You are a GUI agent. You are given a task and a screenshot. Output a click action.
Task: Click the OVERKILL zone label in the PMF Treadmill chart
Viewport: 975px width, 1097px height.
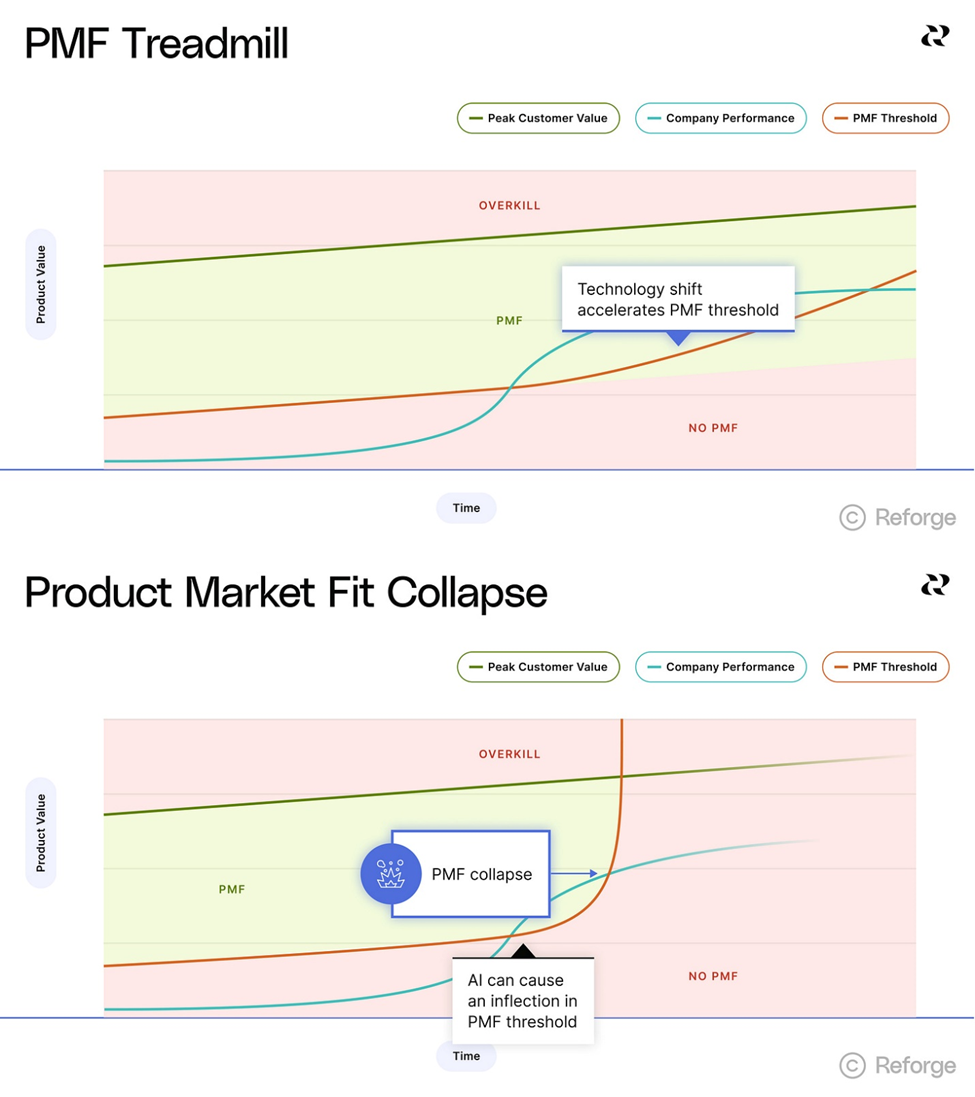(509, 206)
